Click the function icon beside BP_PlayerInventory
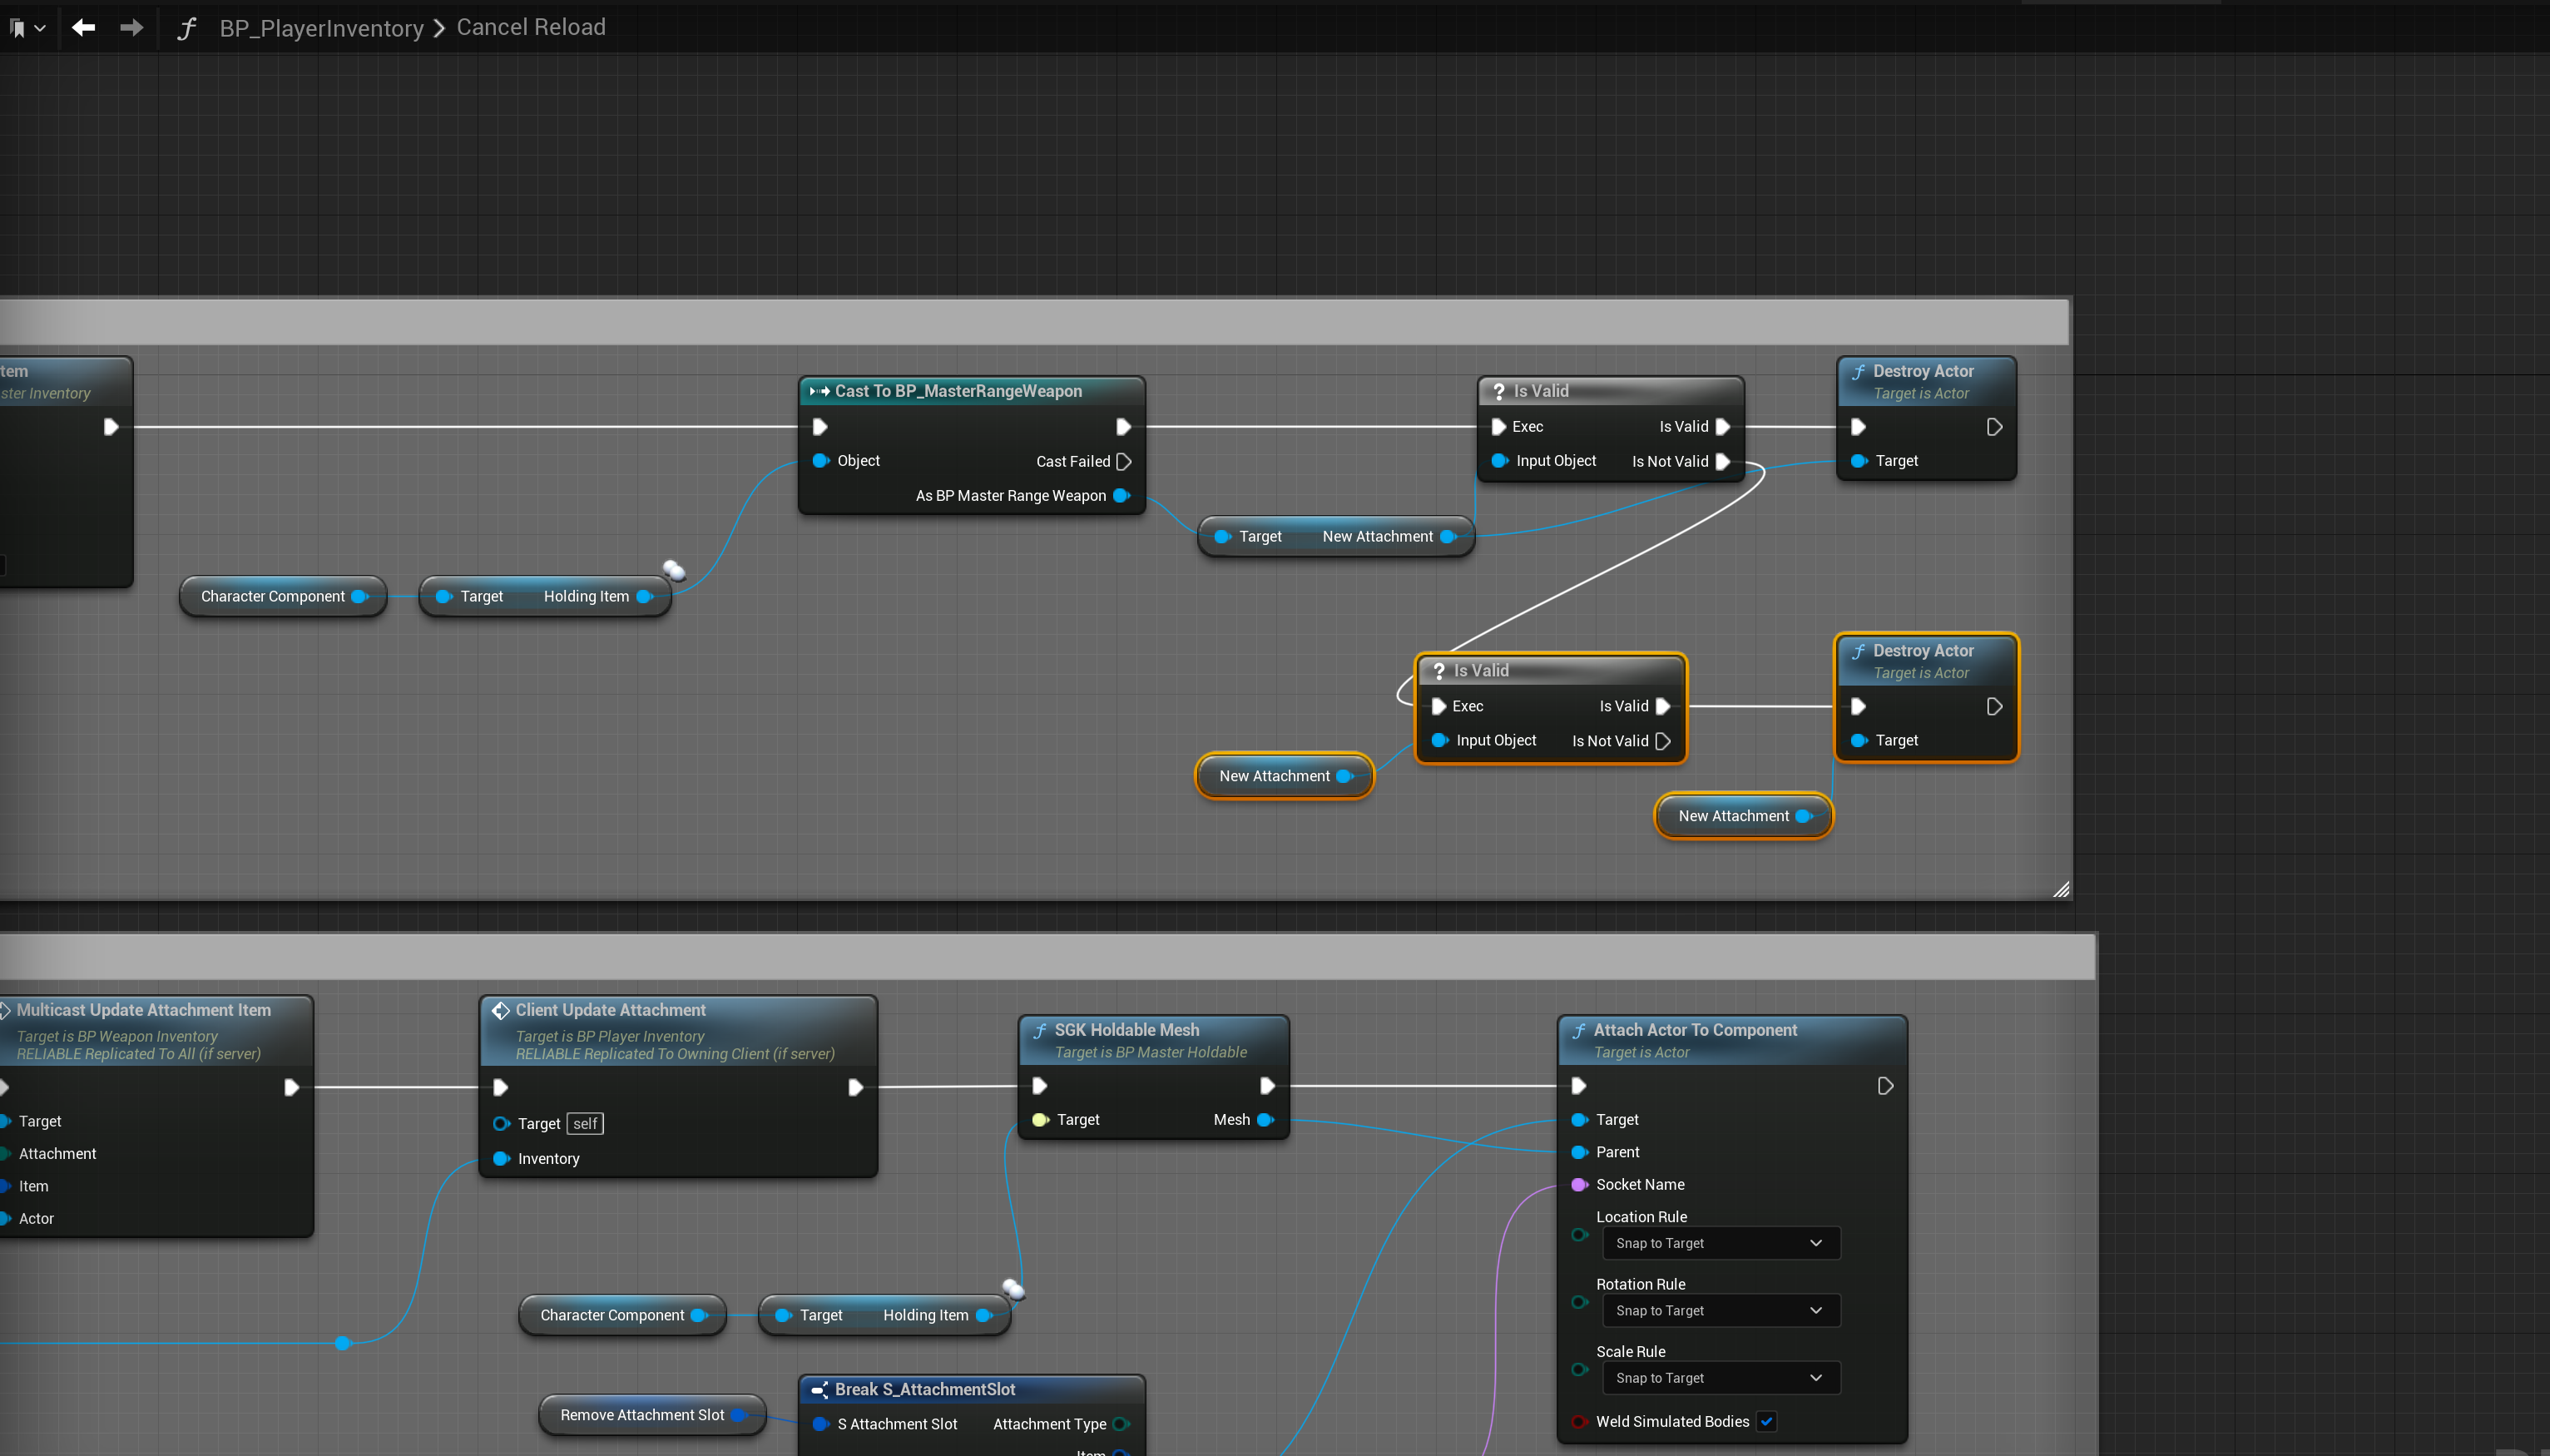 tap(186, 28)
